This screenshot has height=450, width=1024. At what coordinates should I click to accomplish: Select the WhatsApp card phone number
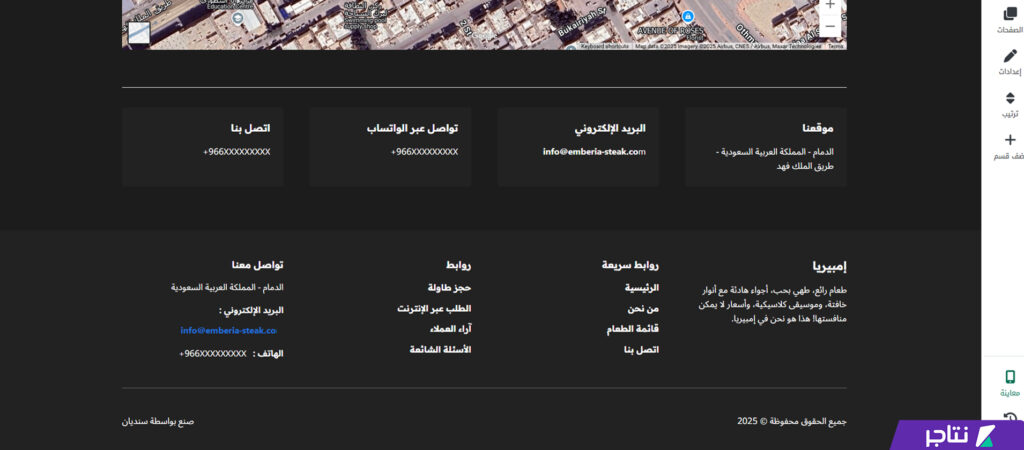tap(424, 152)
